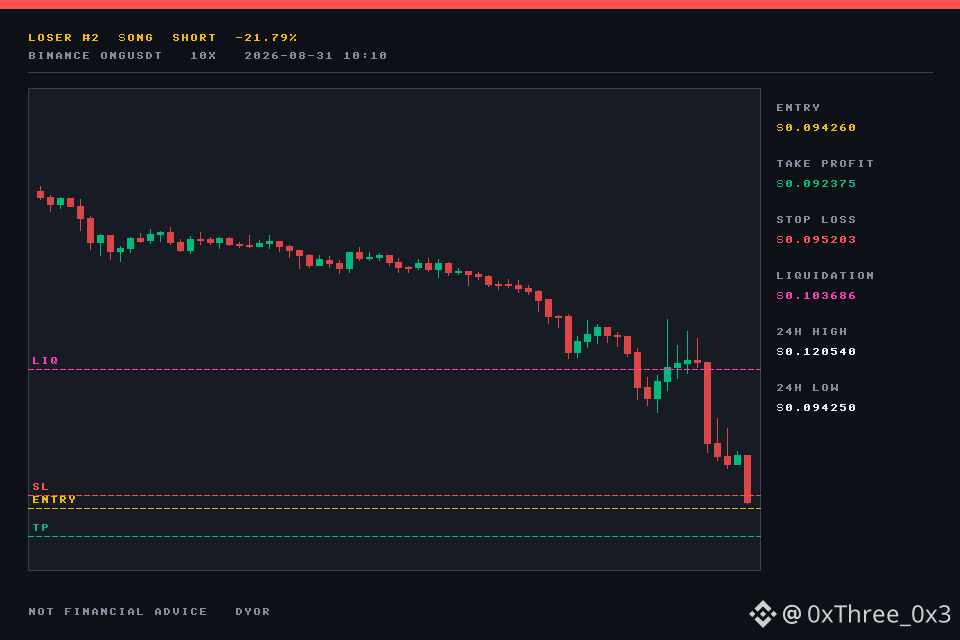This screenshot has width=960, height=640.
Task: Select the LOSER #2 title text
Action: (x=64, y=37)
